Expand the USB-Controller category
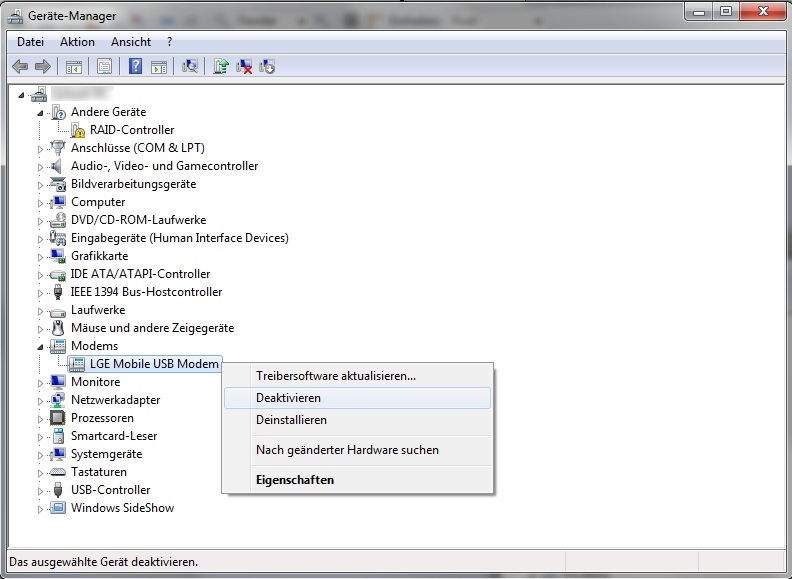This screenshot has height=579, width=792. pyautogui.click(x=41, y=490)
